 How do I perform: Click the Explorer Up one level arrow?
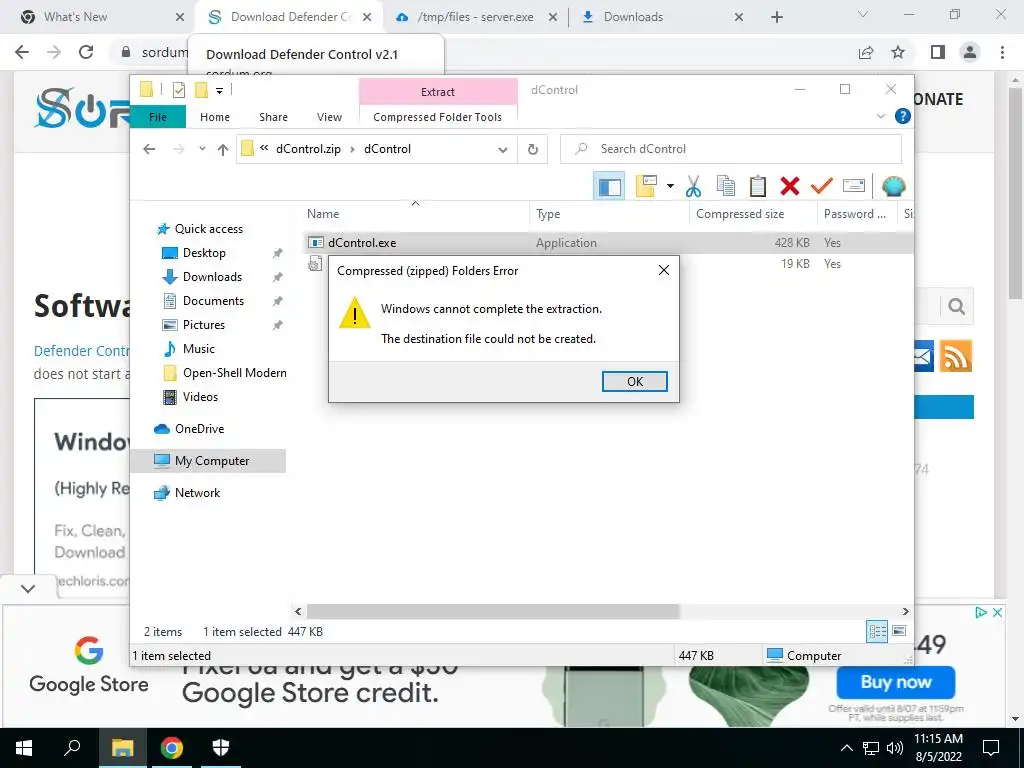click(x=223, y=150)
